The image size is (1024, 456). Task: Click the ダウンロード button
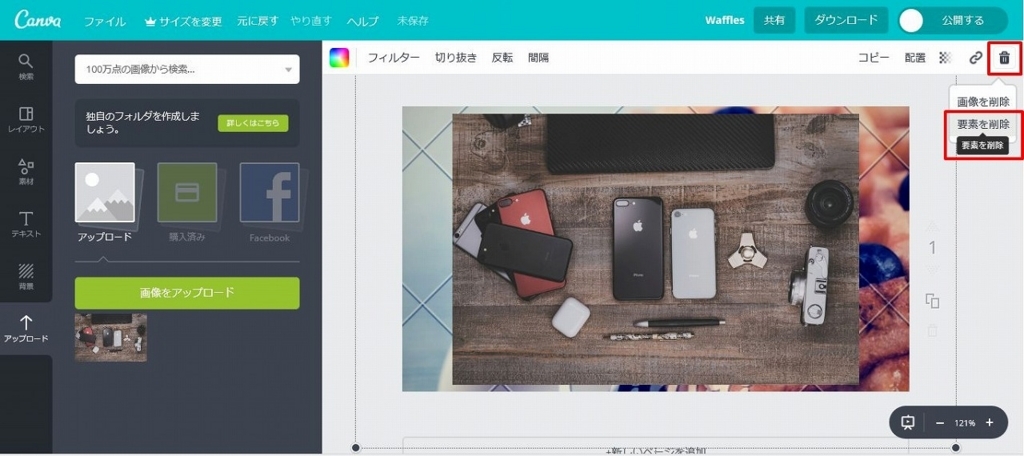tap(846, 20)
